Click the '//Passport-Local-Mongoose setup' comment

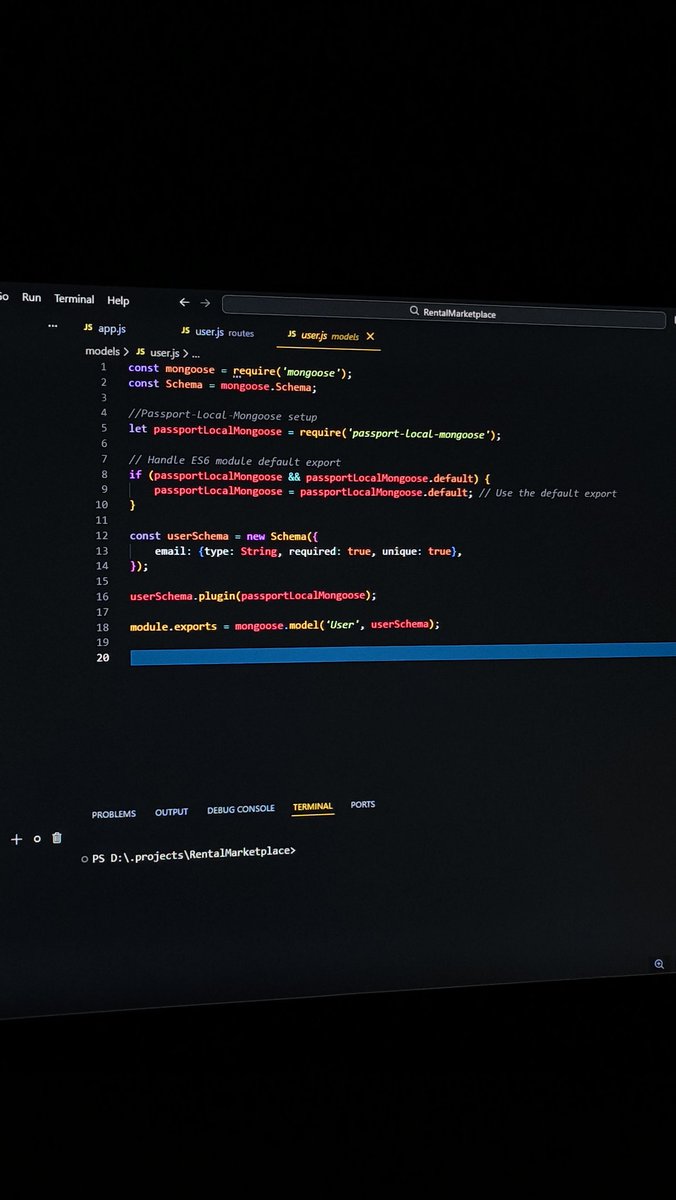223,415
